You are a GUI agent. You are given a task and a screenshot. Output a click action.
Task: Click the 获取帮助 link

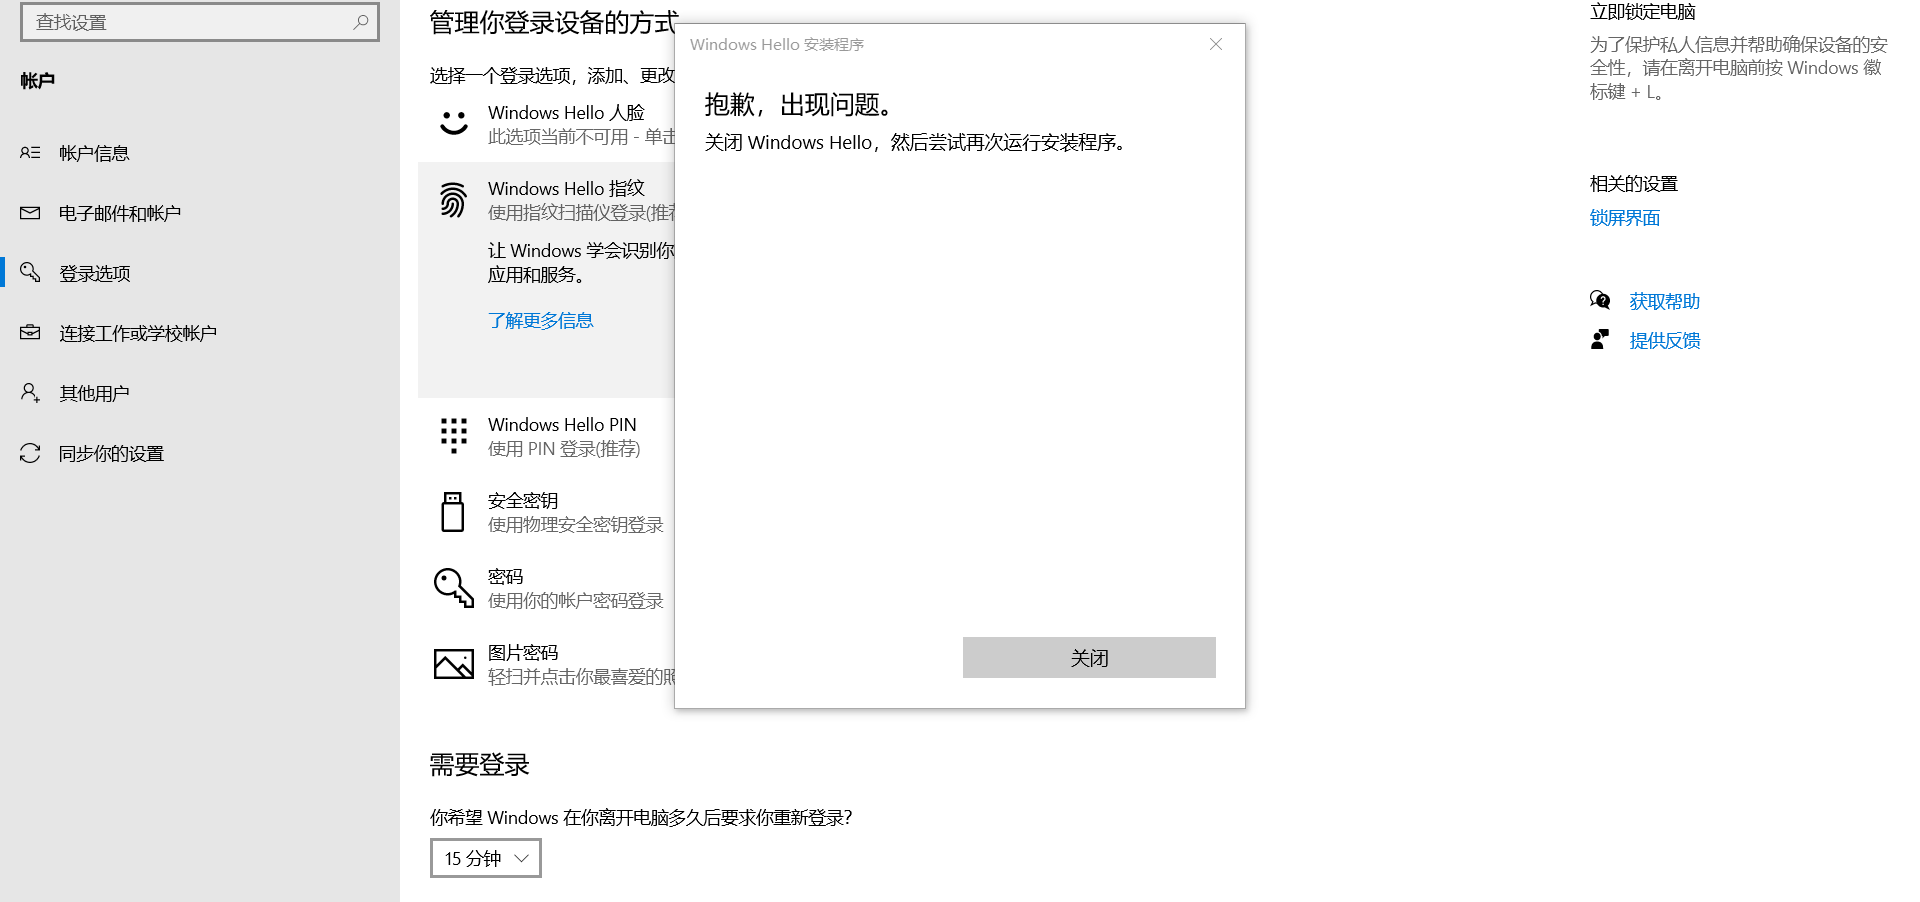[x=1664, y=301]
